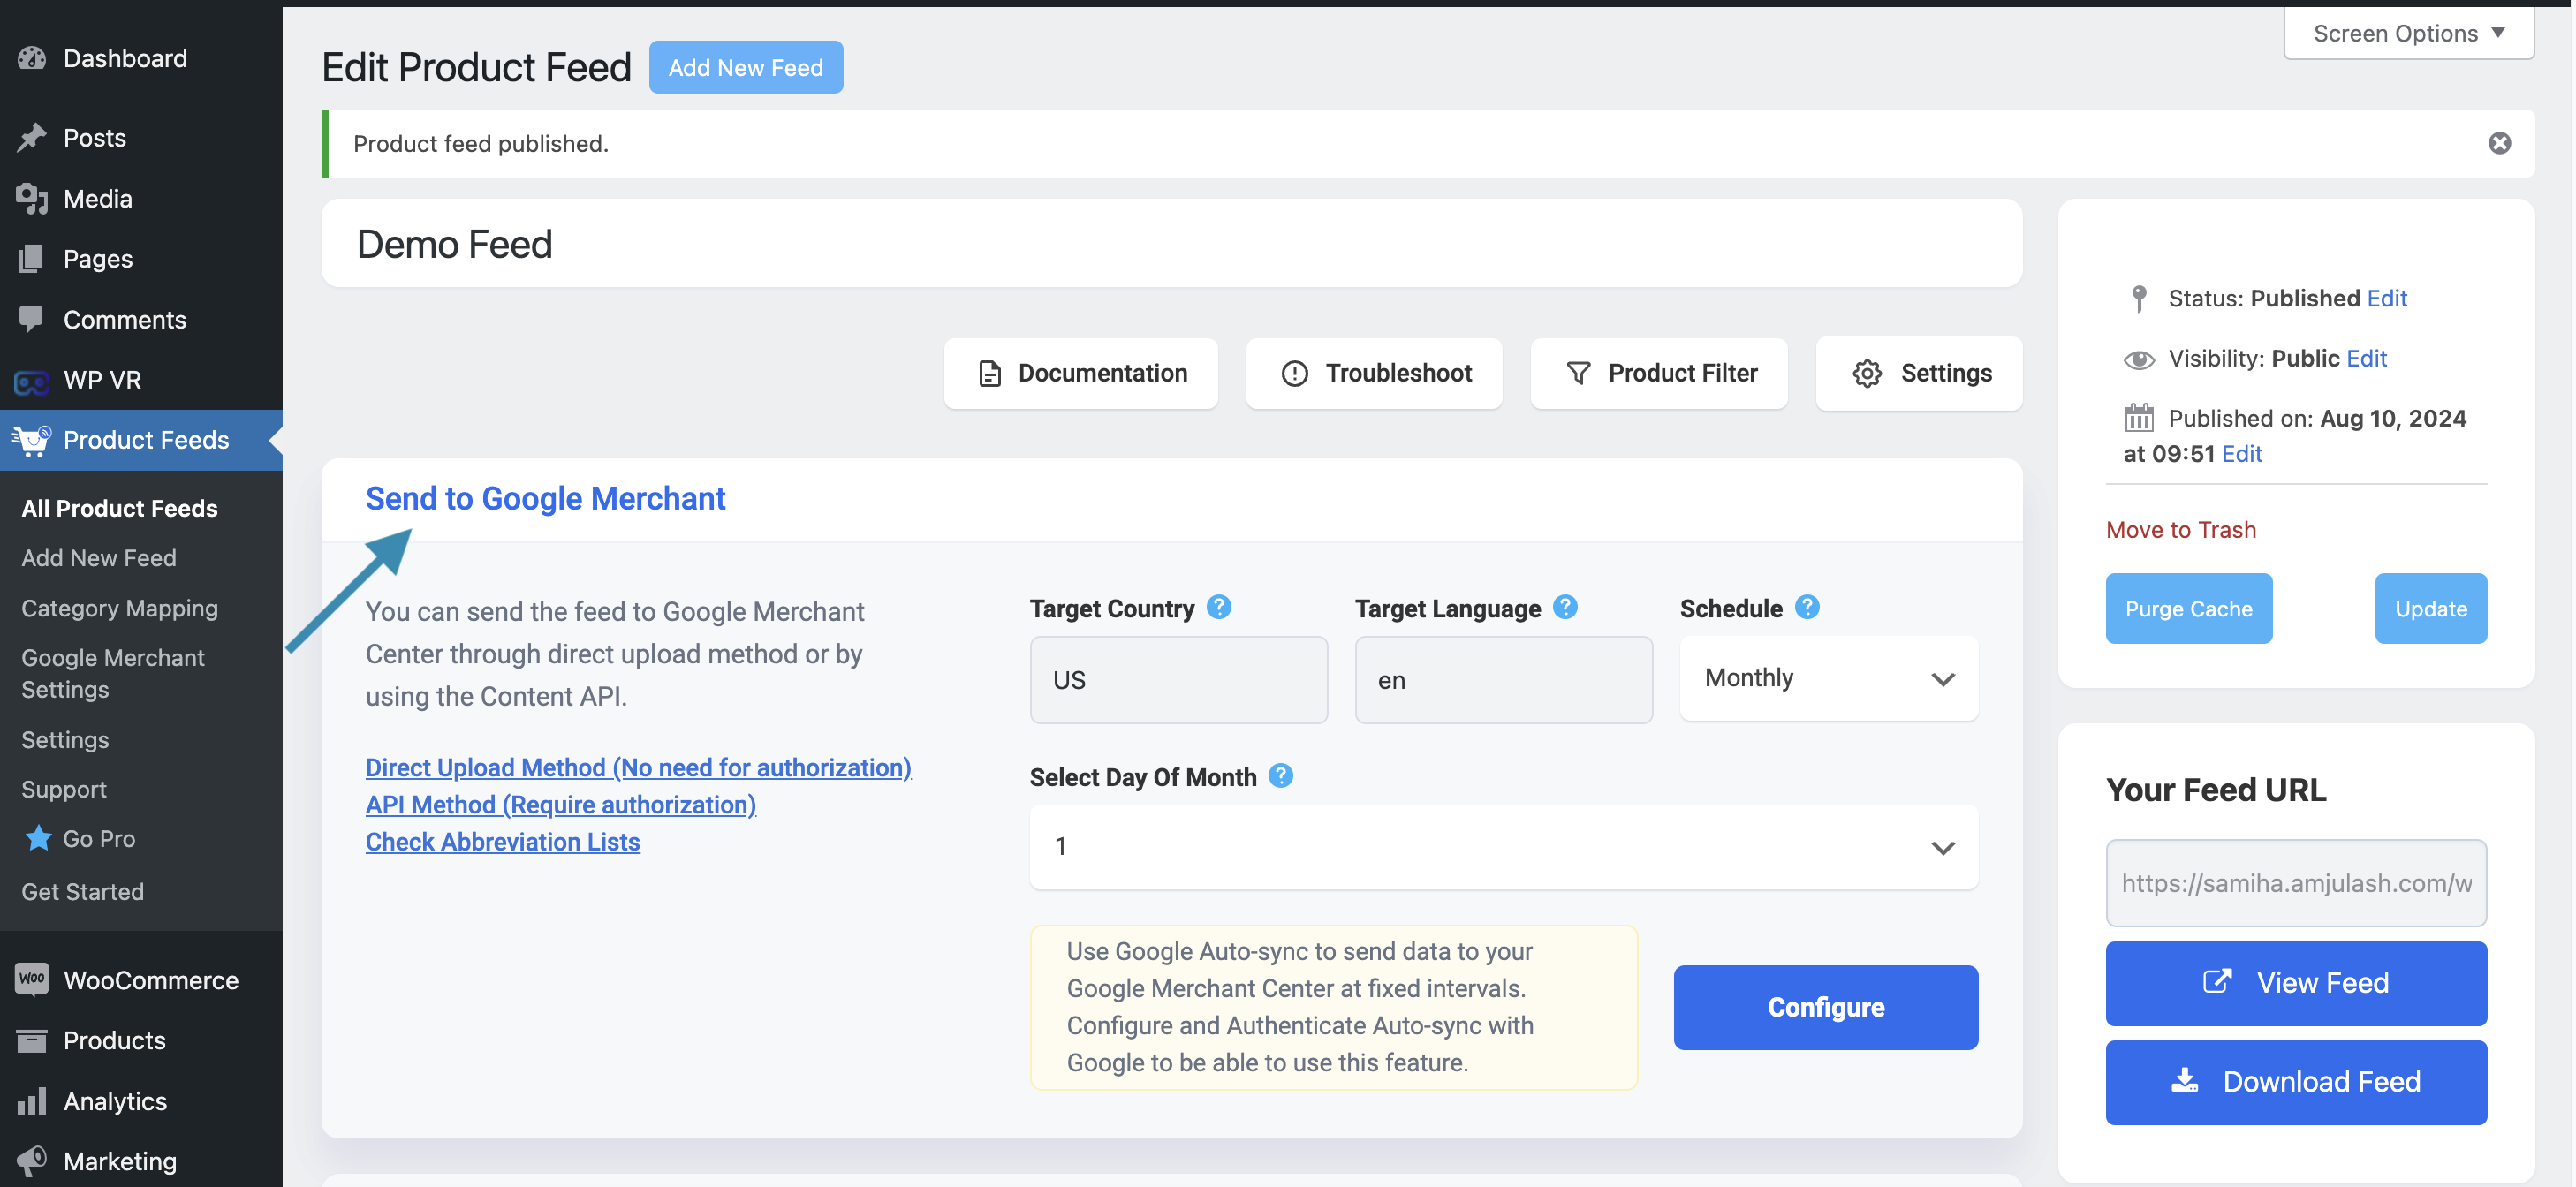Click the Status pin icon
This screenshot has height=1187, width=2576.
point(2139,298)
